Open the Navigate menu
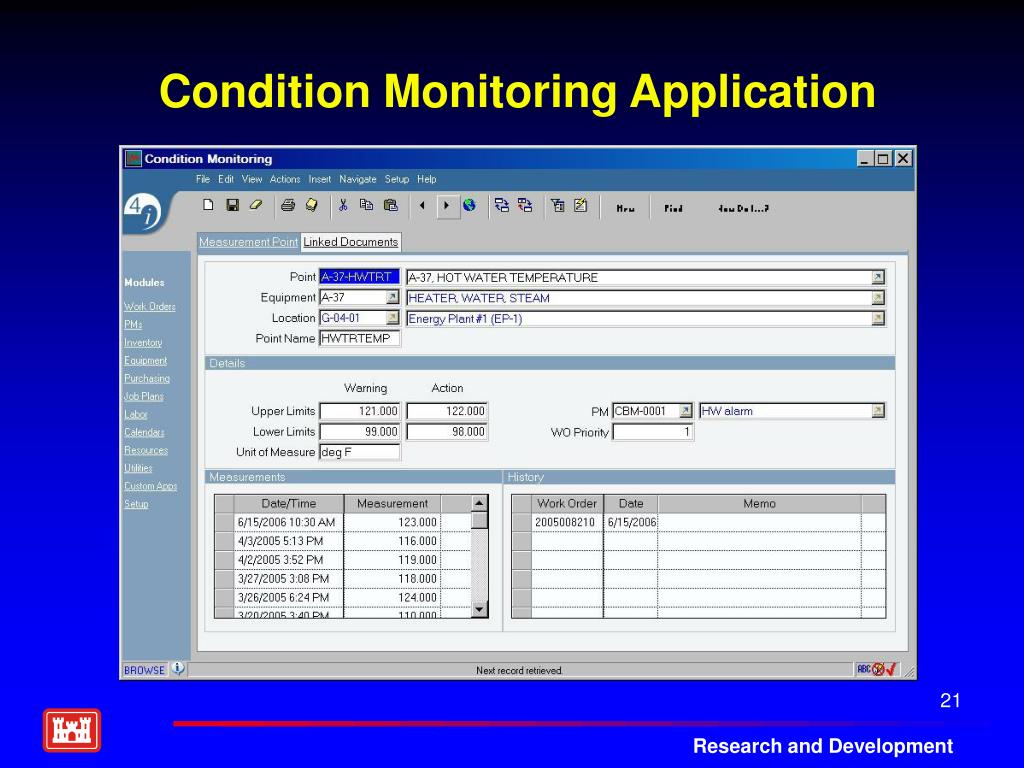 pos(357,179)
